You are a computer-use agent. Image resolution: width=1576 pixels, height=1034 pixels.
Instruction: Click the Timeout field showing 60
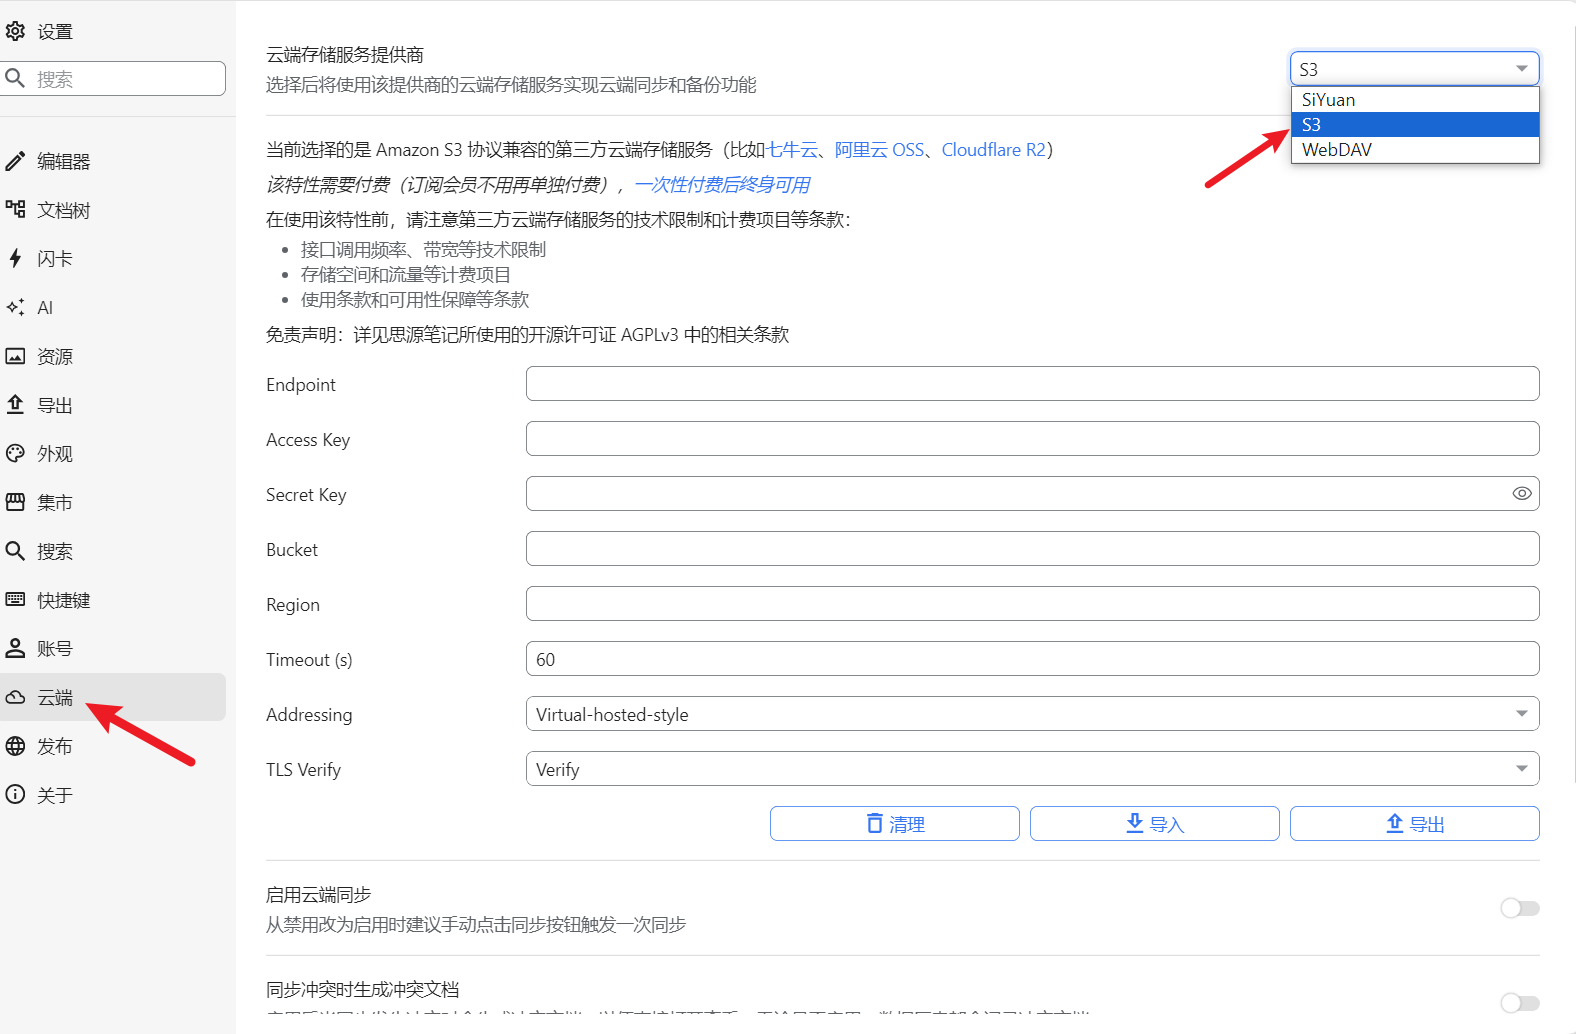pos(1032,659)
